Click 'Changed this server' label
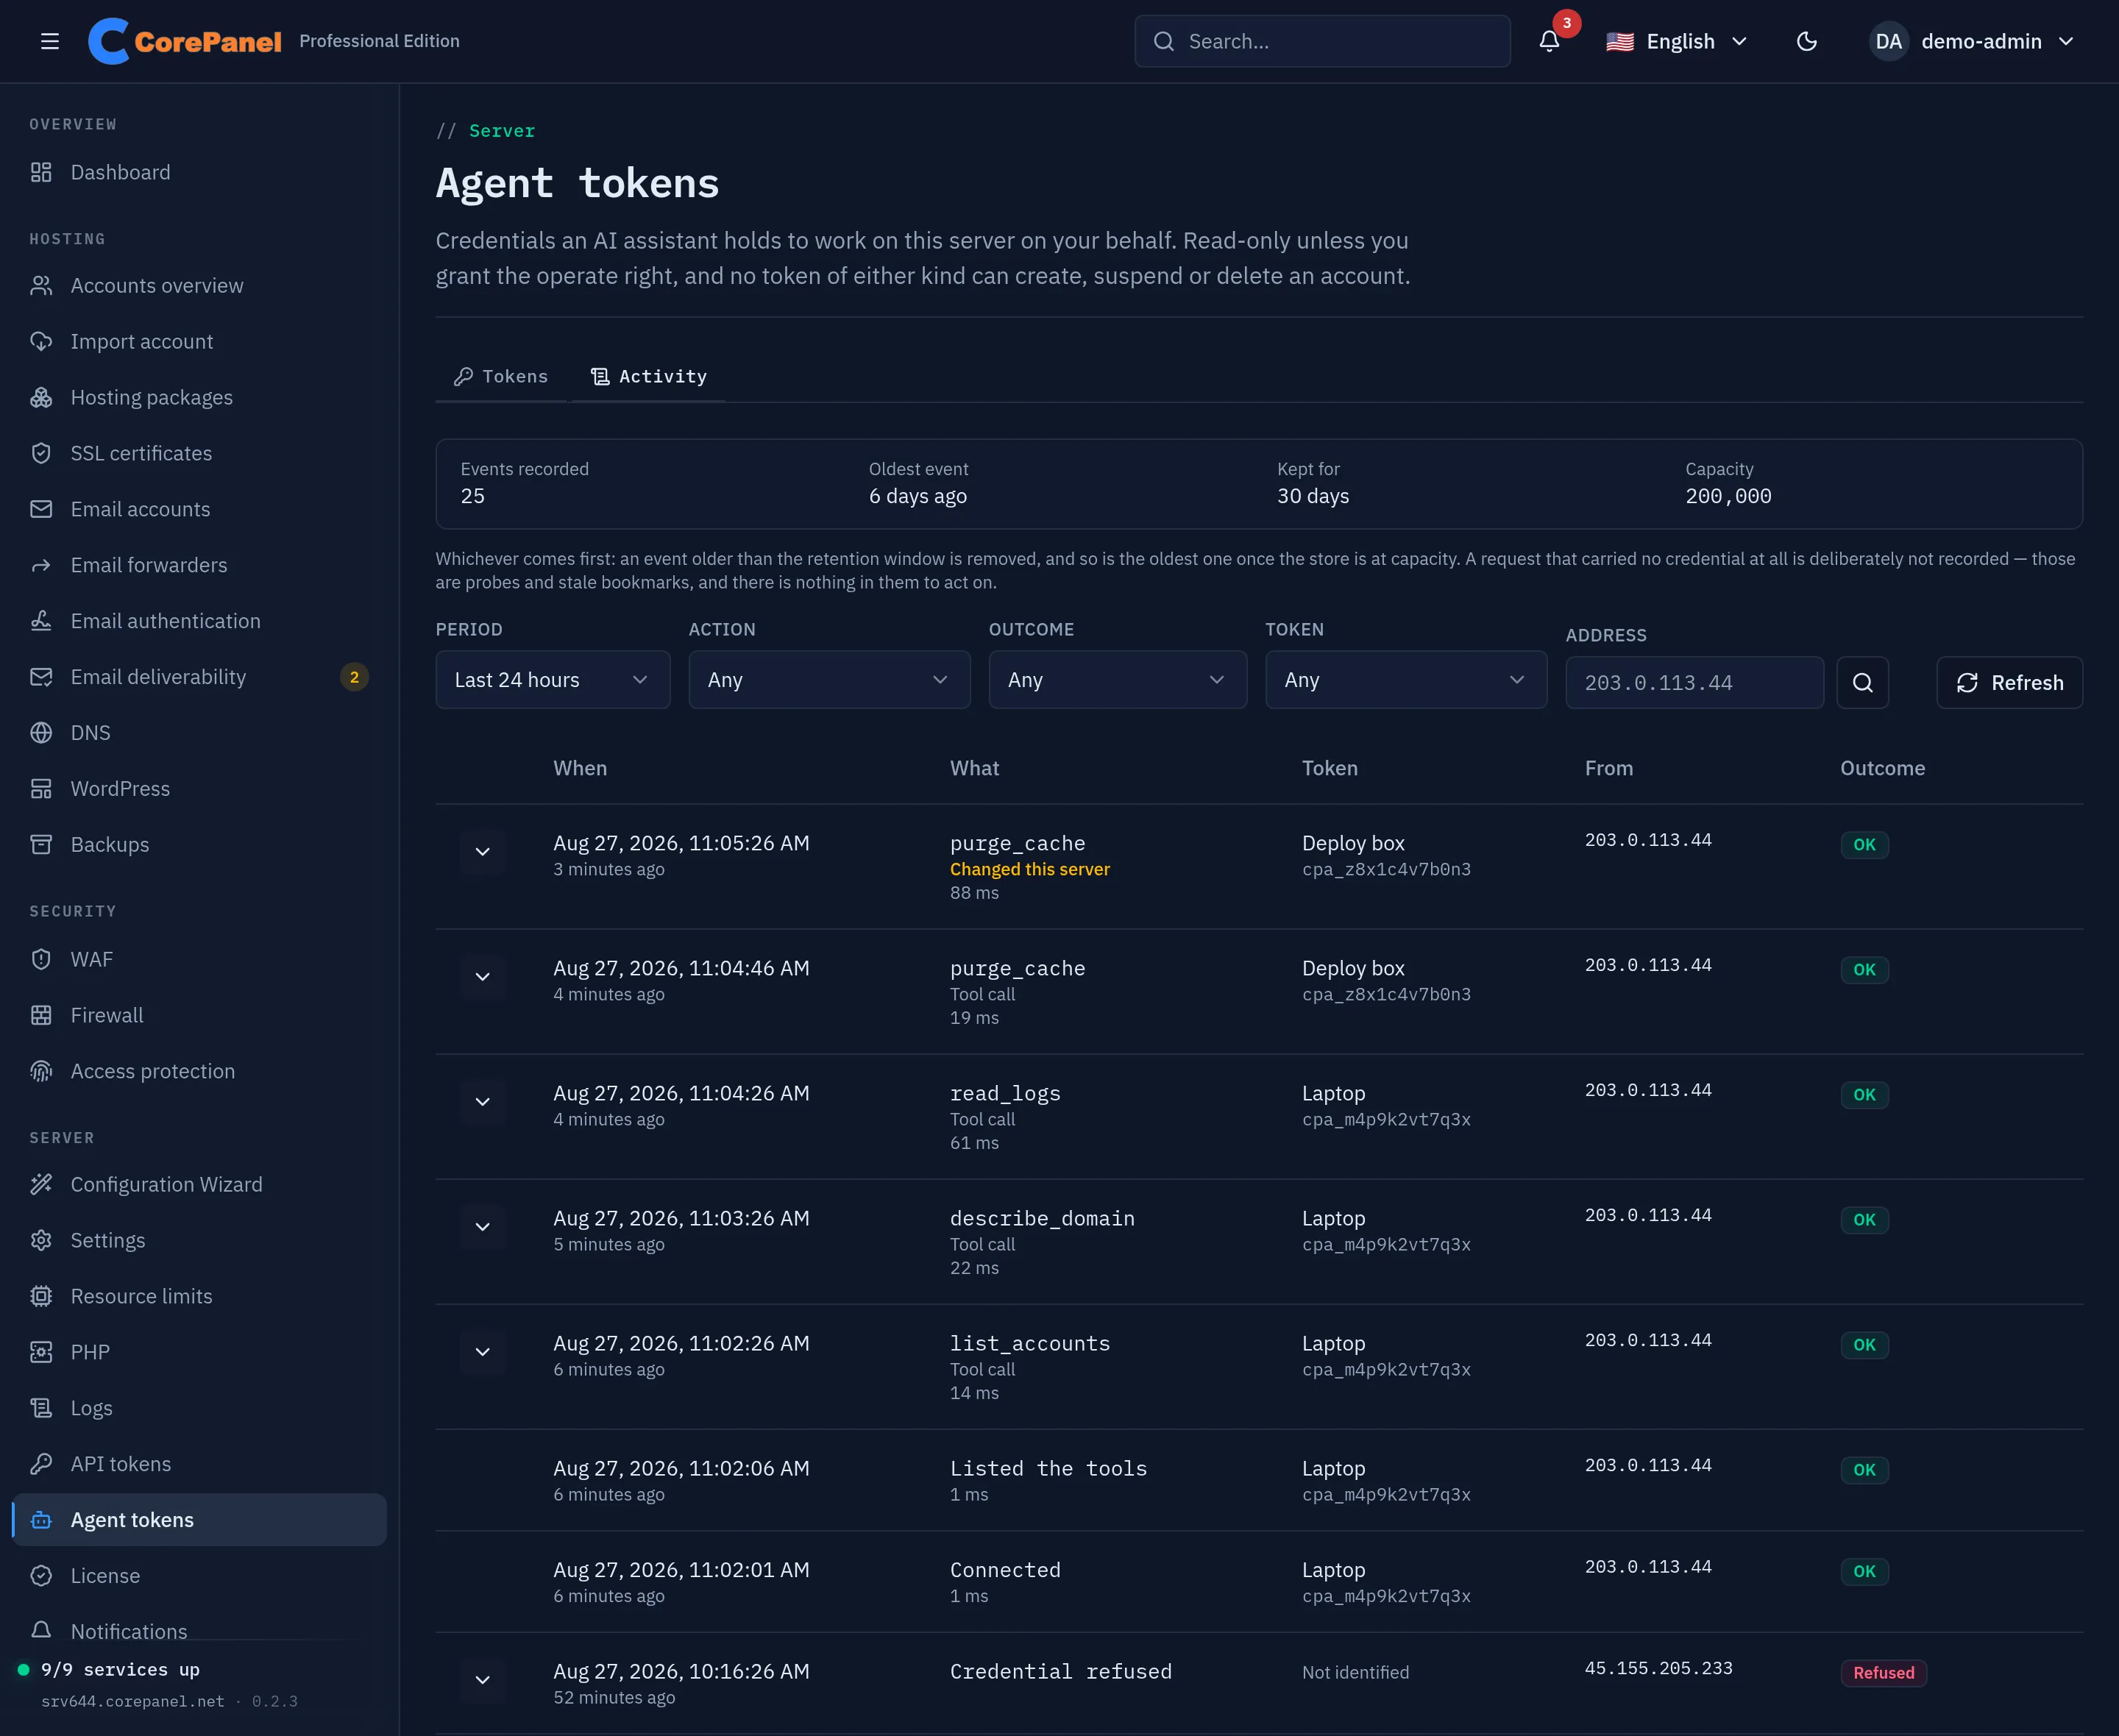This screenshot has height=1736, width=2119. [x=1029, y=870]
